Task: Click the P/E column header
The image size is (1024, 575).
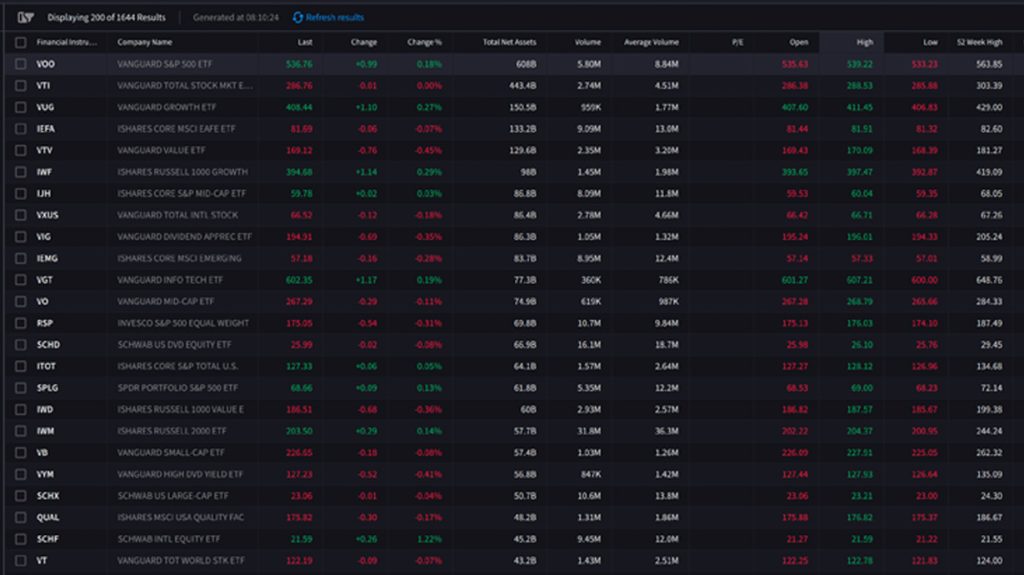Action: (737, 42)
